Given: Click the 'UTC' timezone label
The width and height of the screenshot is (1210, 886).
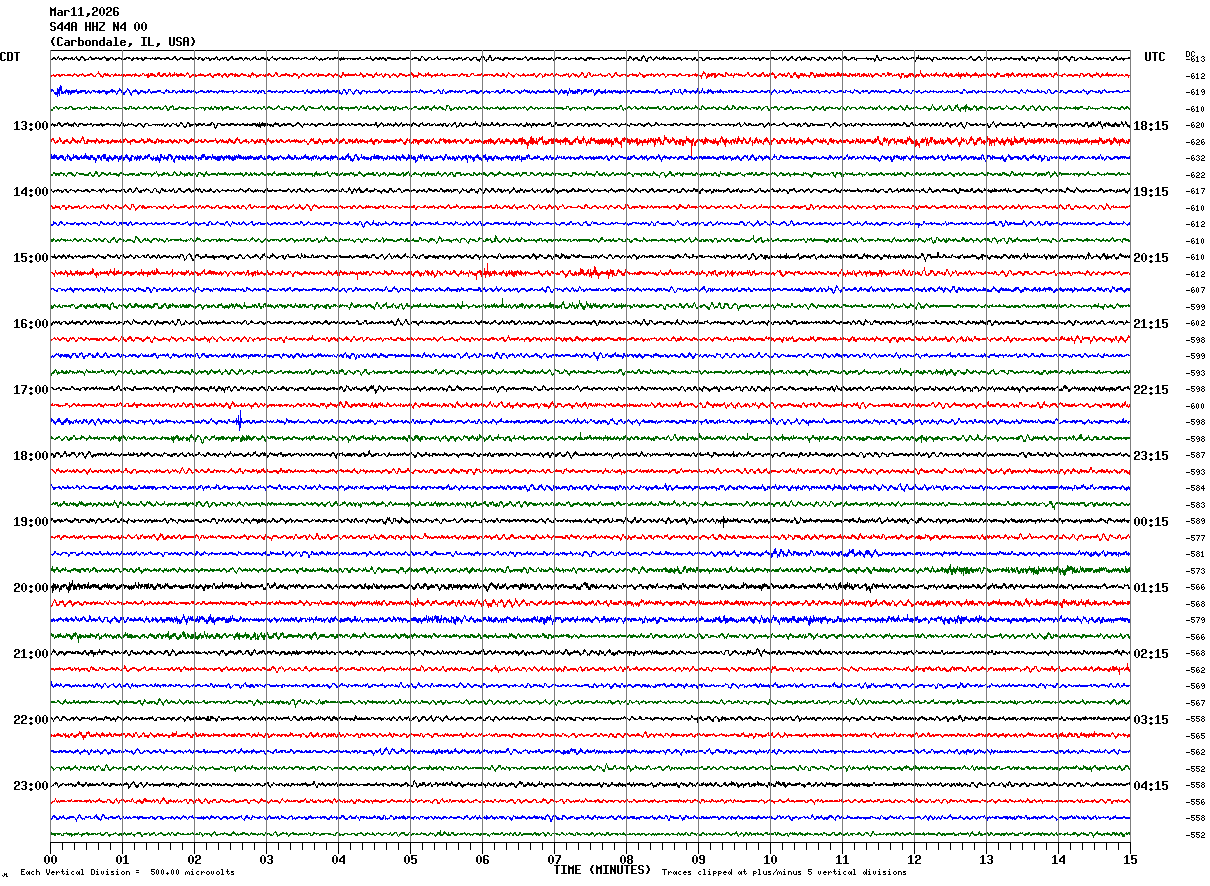Looking at the screenshot, I should coord(1155,57).
